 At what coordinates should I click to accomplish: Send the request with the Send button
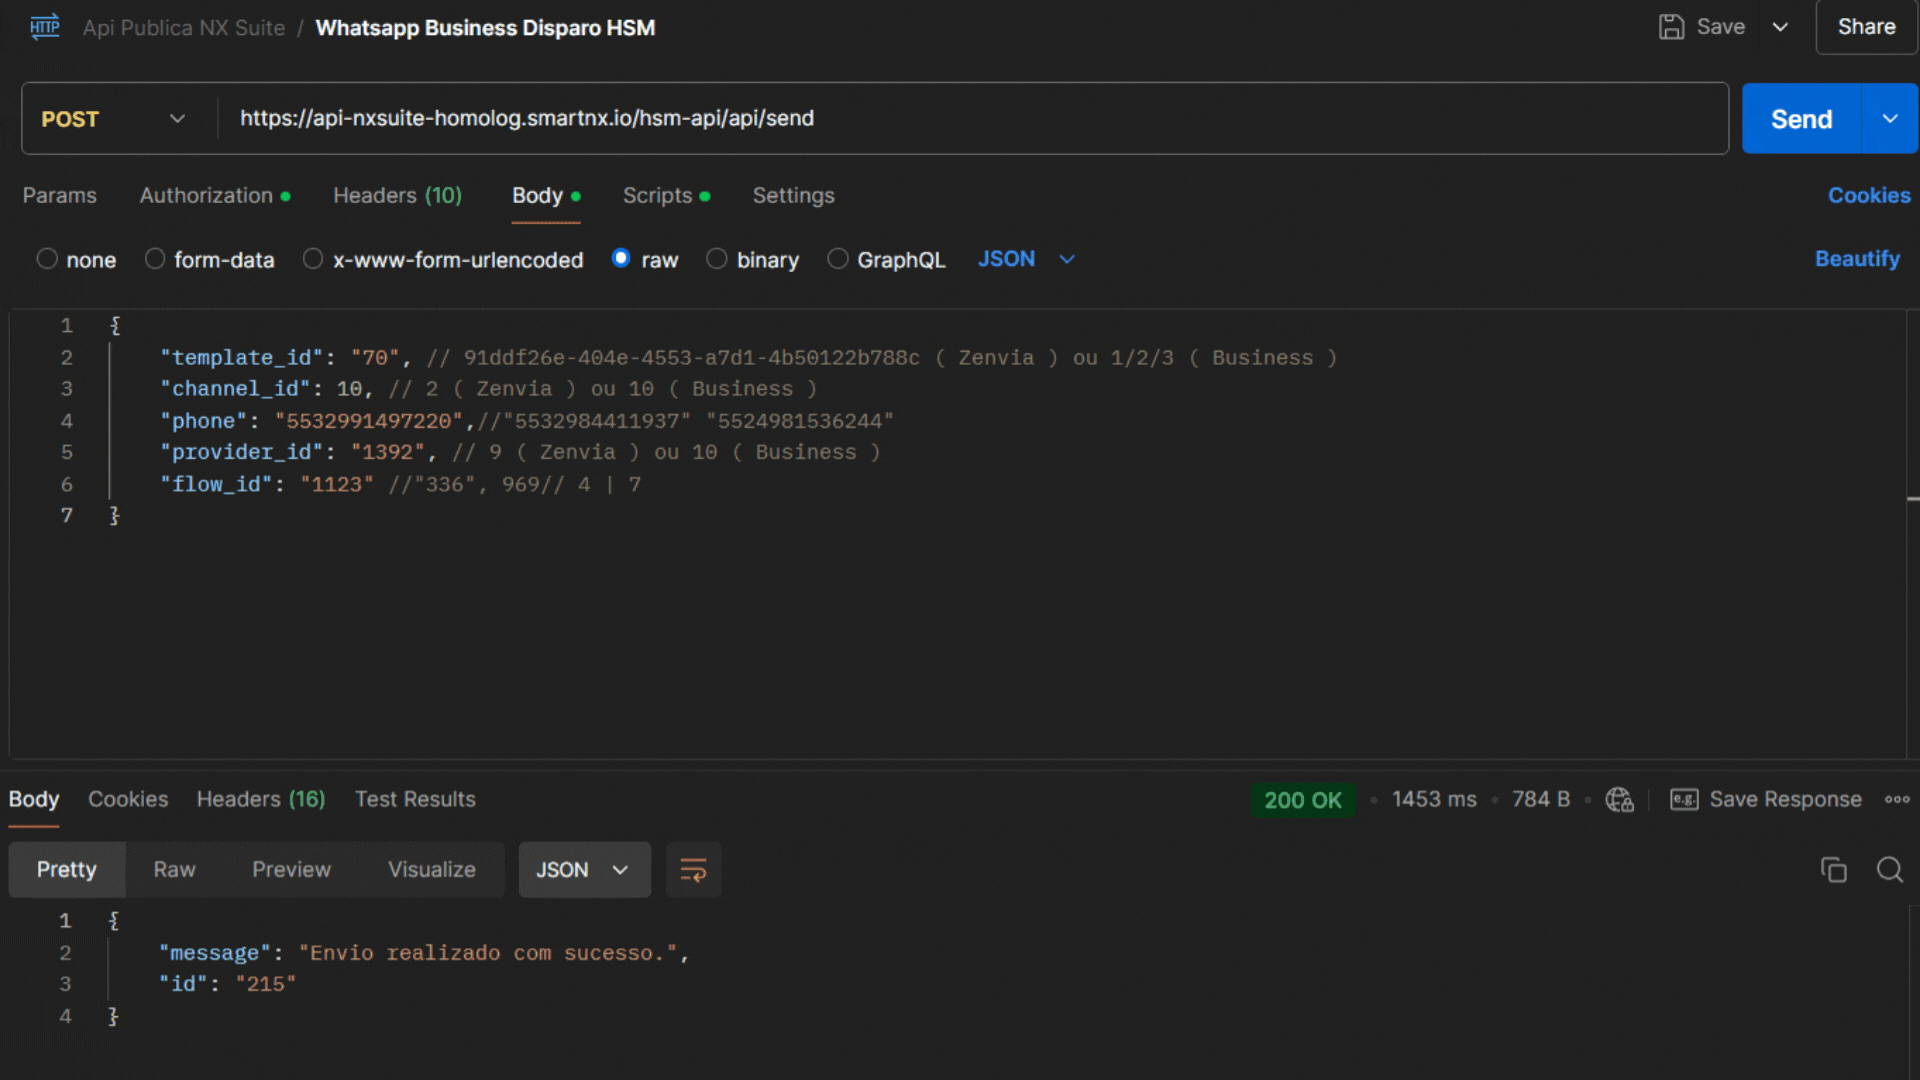(x=1801, y=119)
